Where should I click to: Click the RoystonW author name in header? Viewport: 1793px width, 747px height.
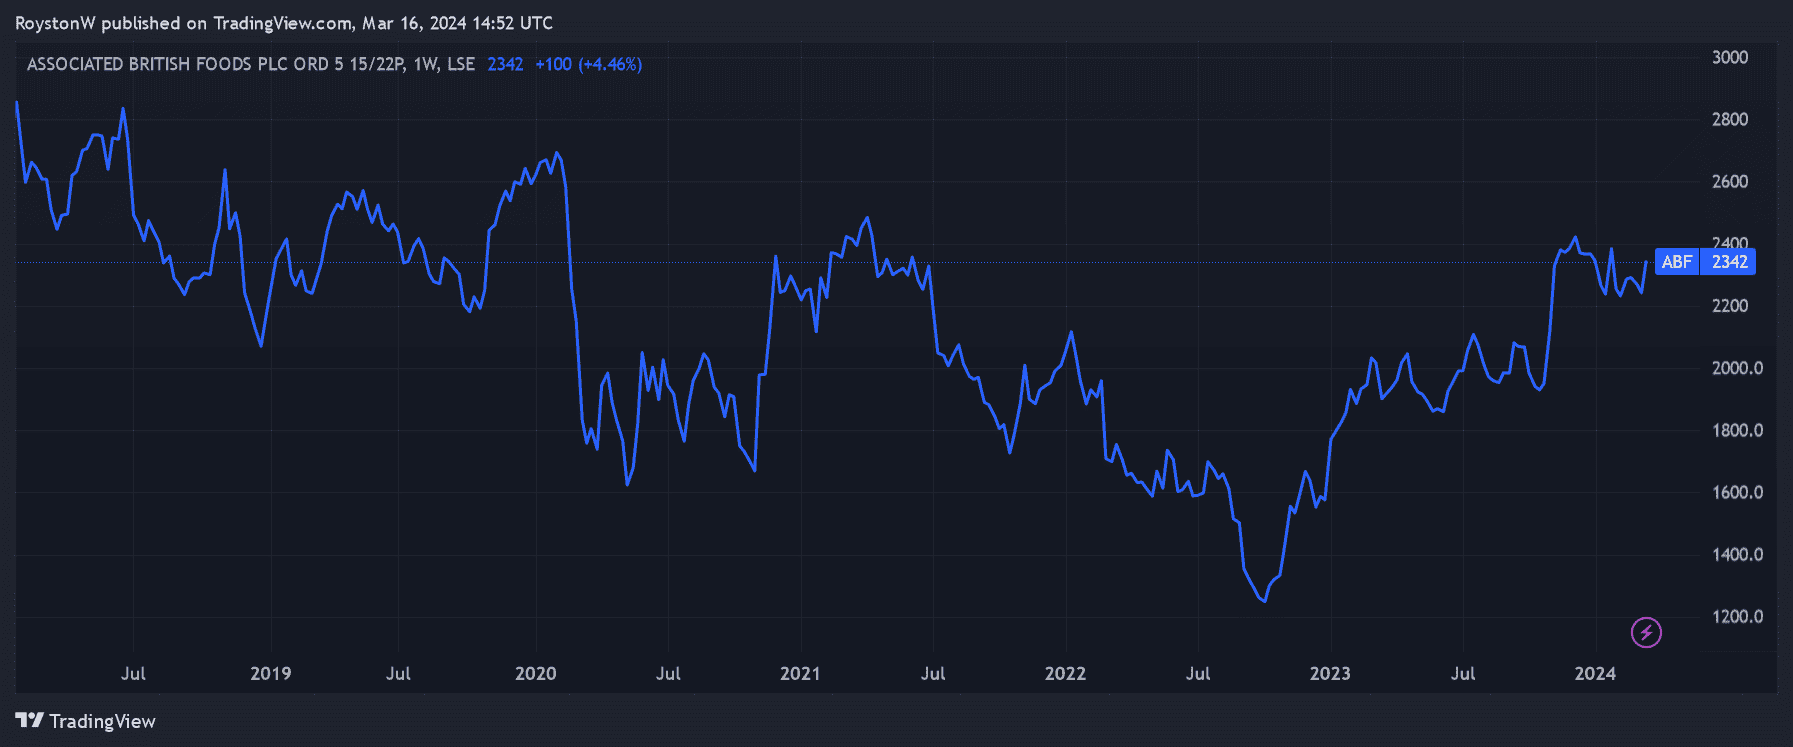click(55, 23)
